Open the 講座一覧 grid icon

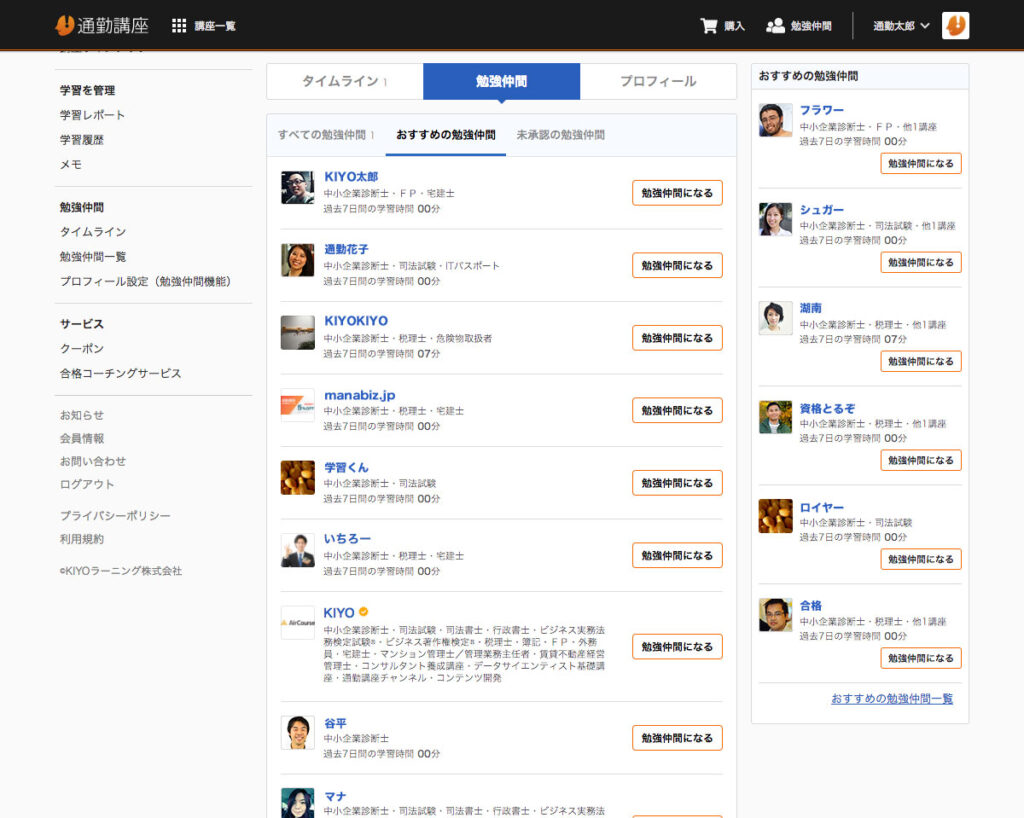point(179,26)
